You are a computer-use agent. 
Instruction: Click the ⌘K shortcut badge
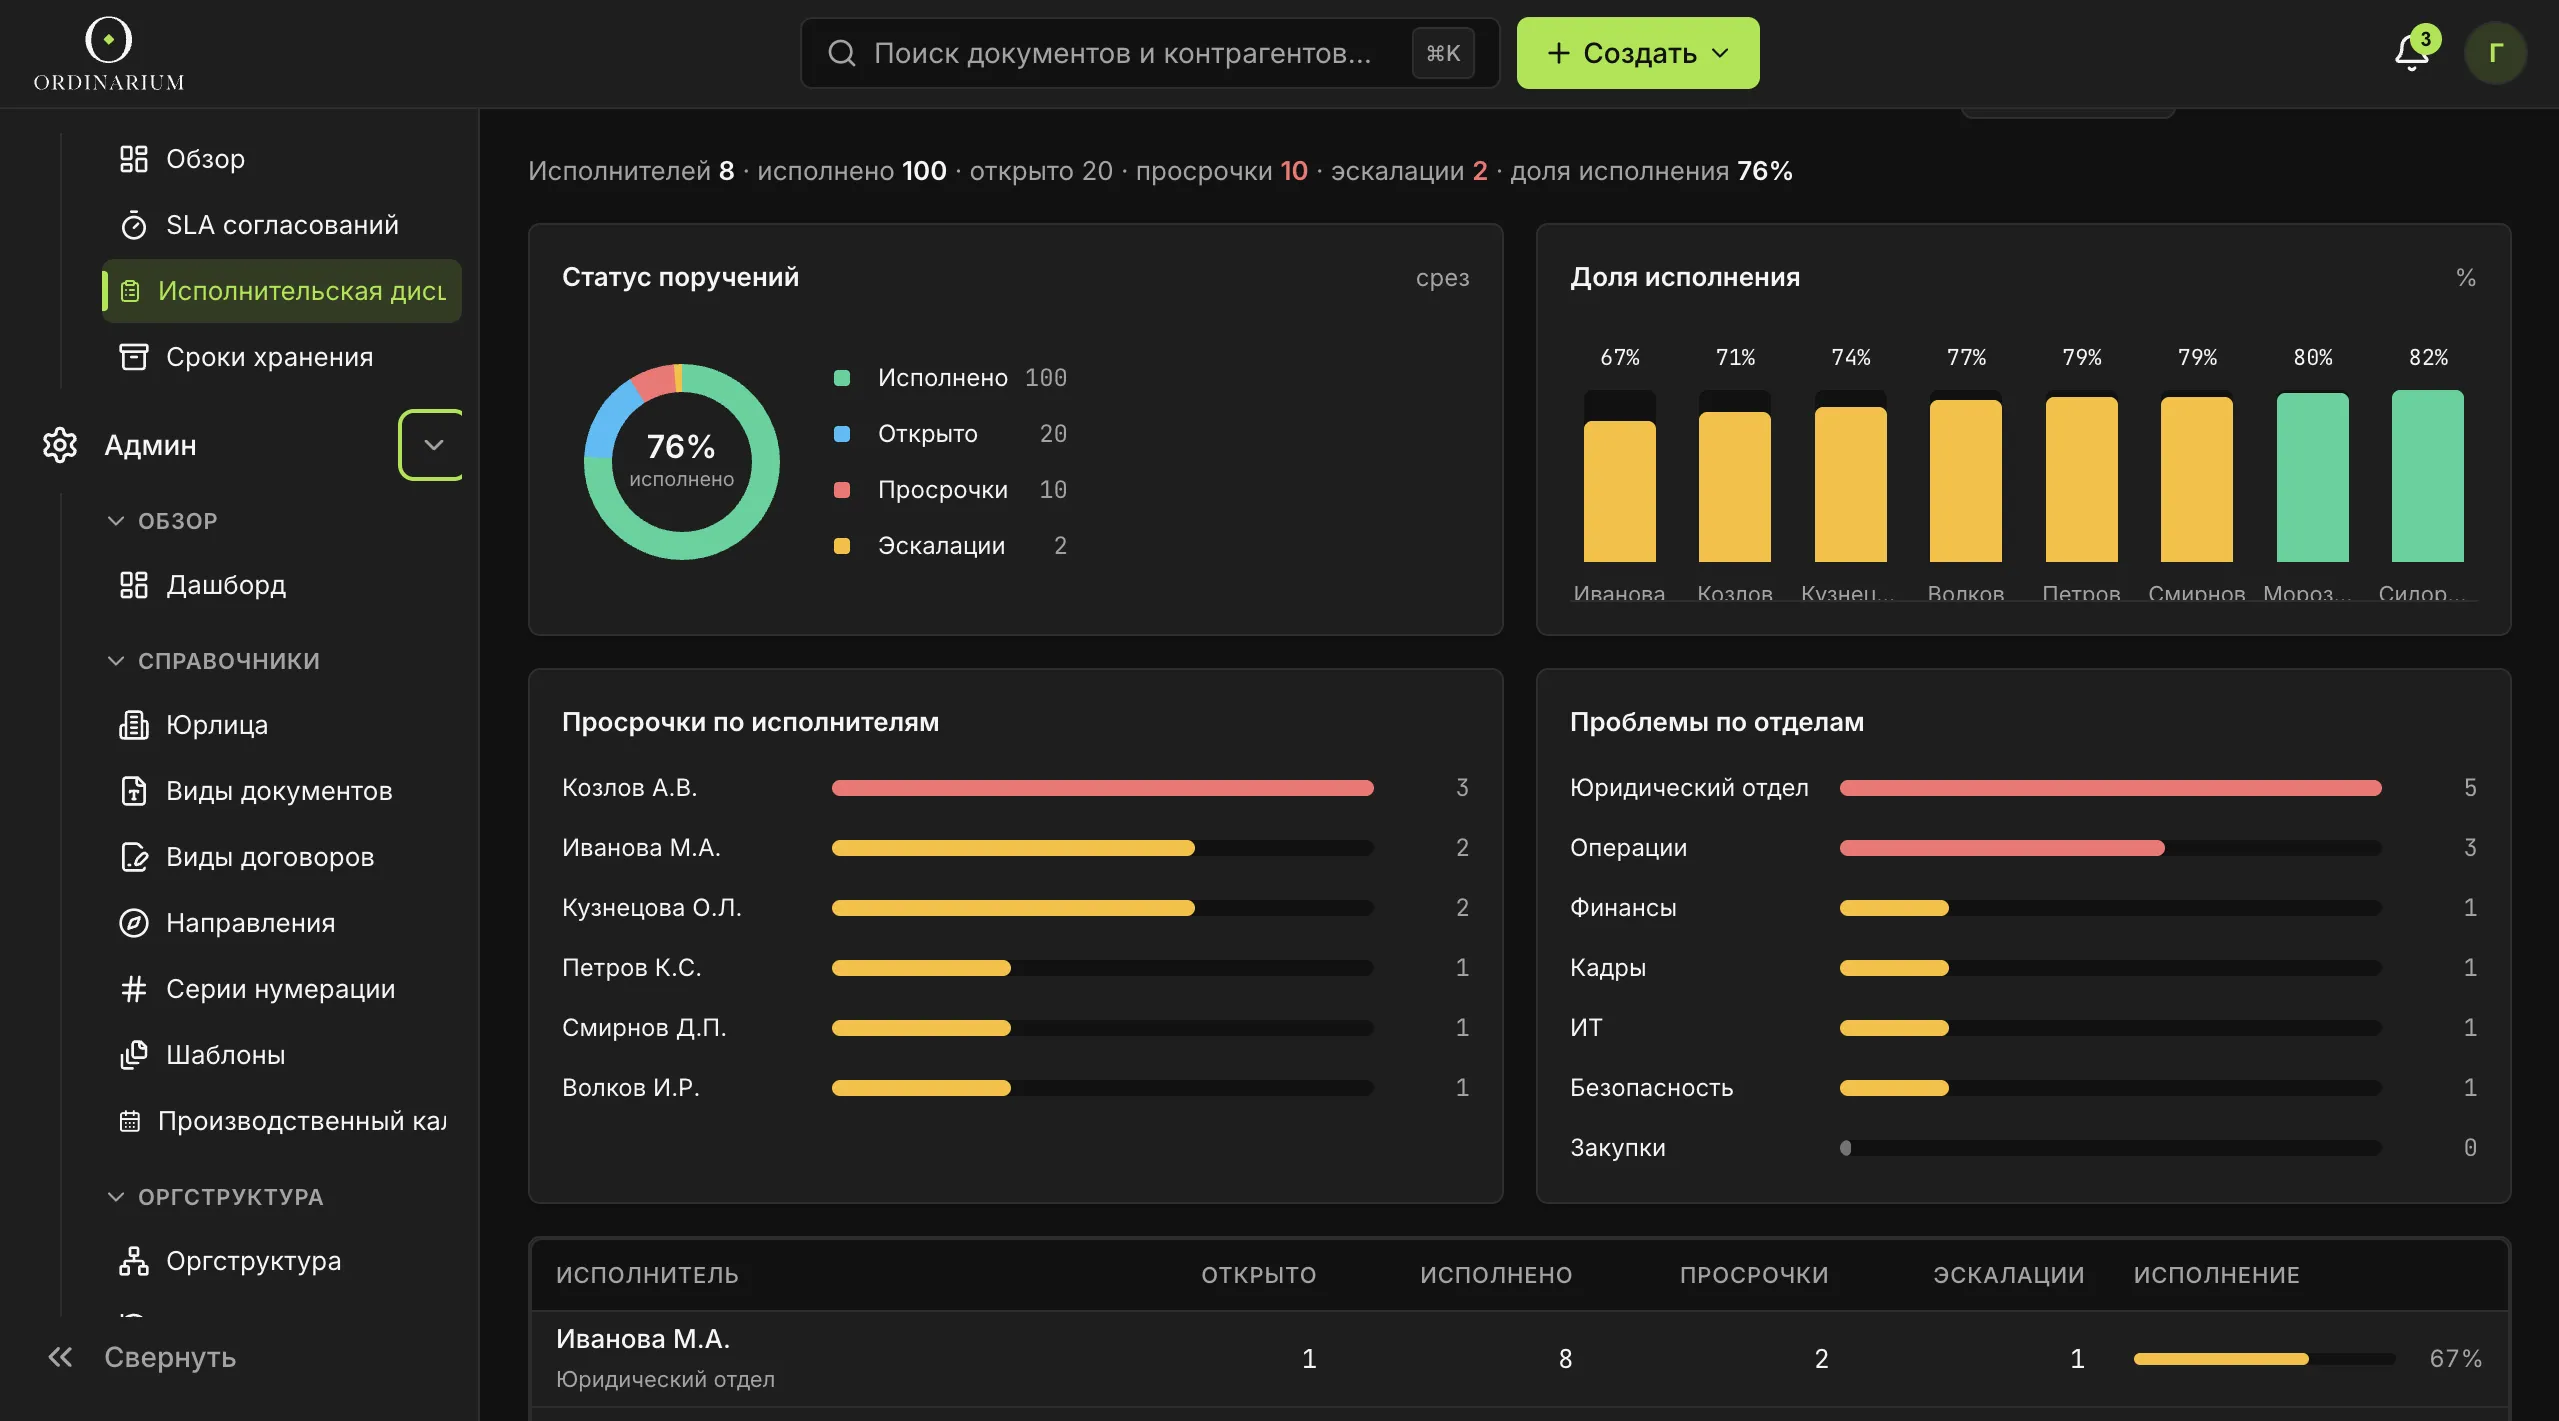tap(1443, 53)
